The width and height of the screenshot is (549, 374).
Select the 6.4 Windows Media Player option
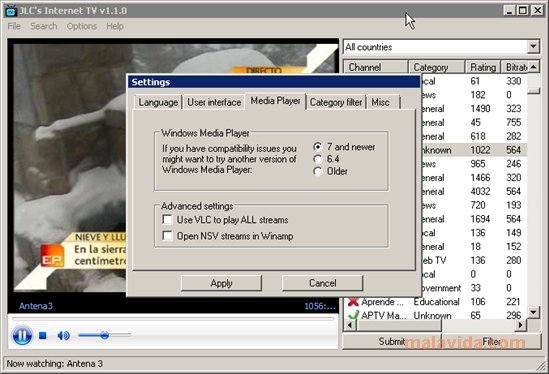pos(318,159)
